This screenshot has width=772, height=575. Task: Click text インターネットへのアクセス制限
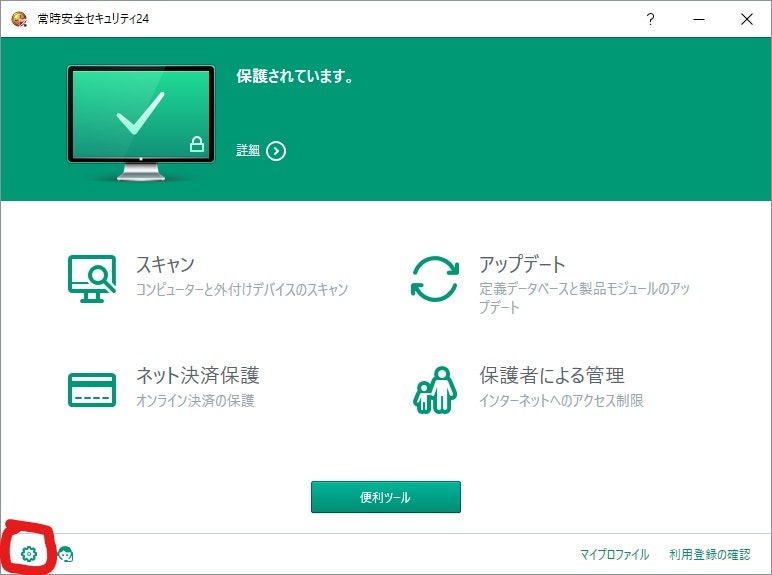(561, 400)
